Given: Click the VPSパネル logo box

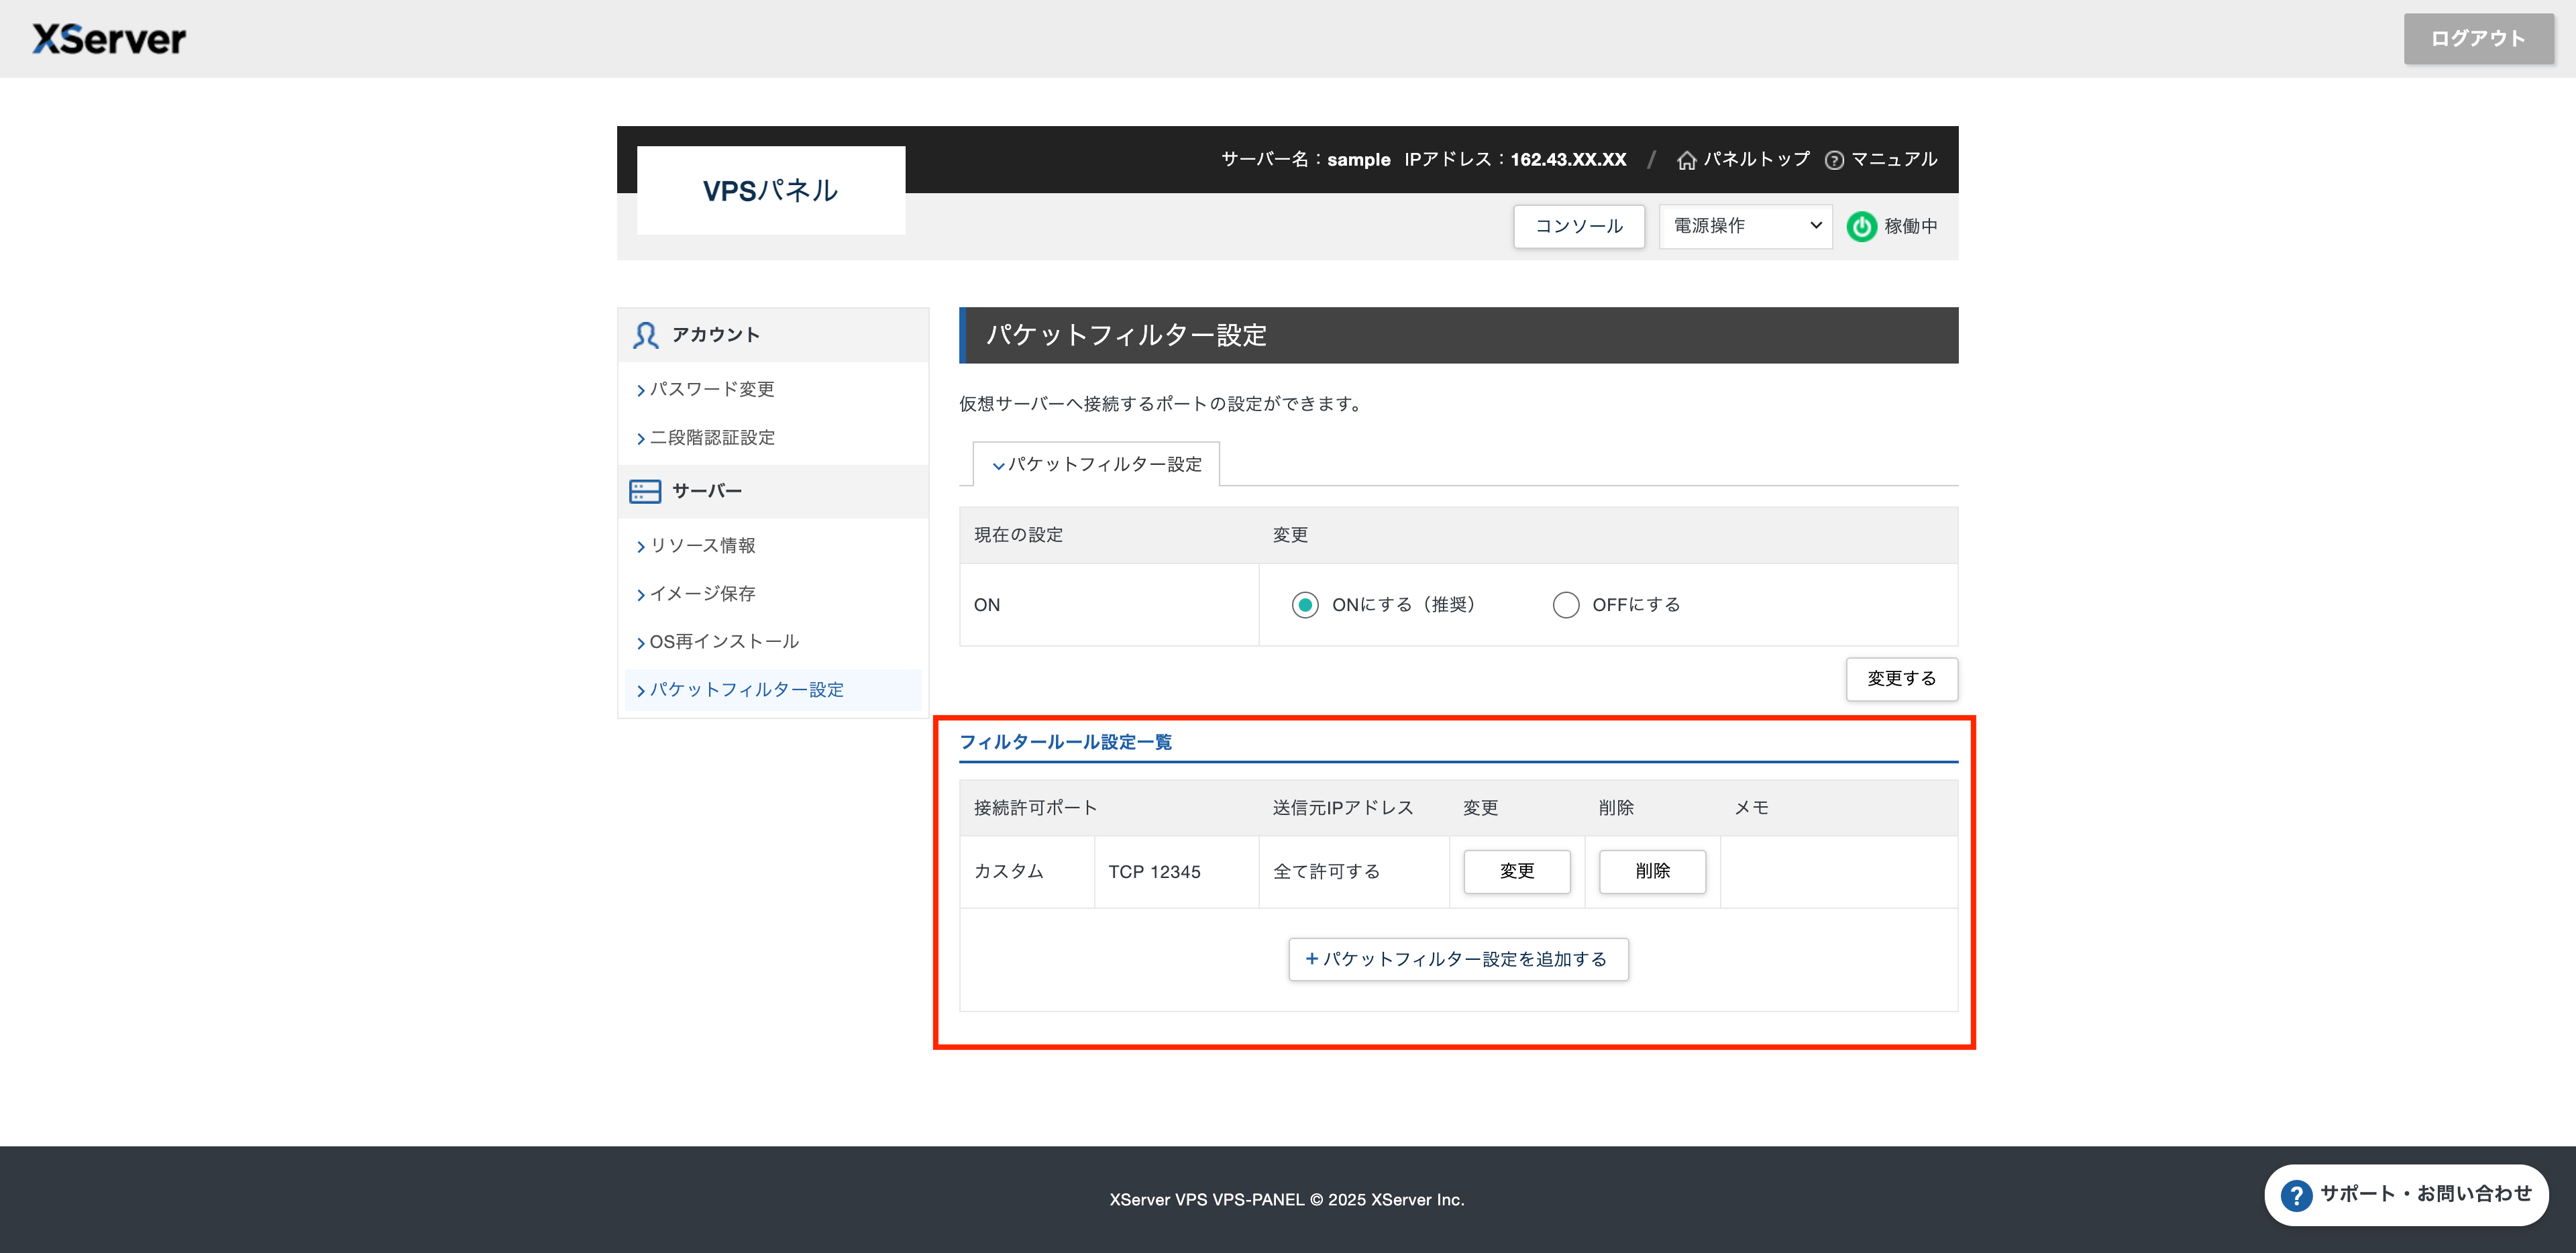Looking at the screenshot, I should click(770, 190).
